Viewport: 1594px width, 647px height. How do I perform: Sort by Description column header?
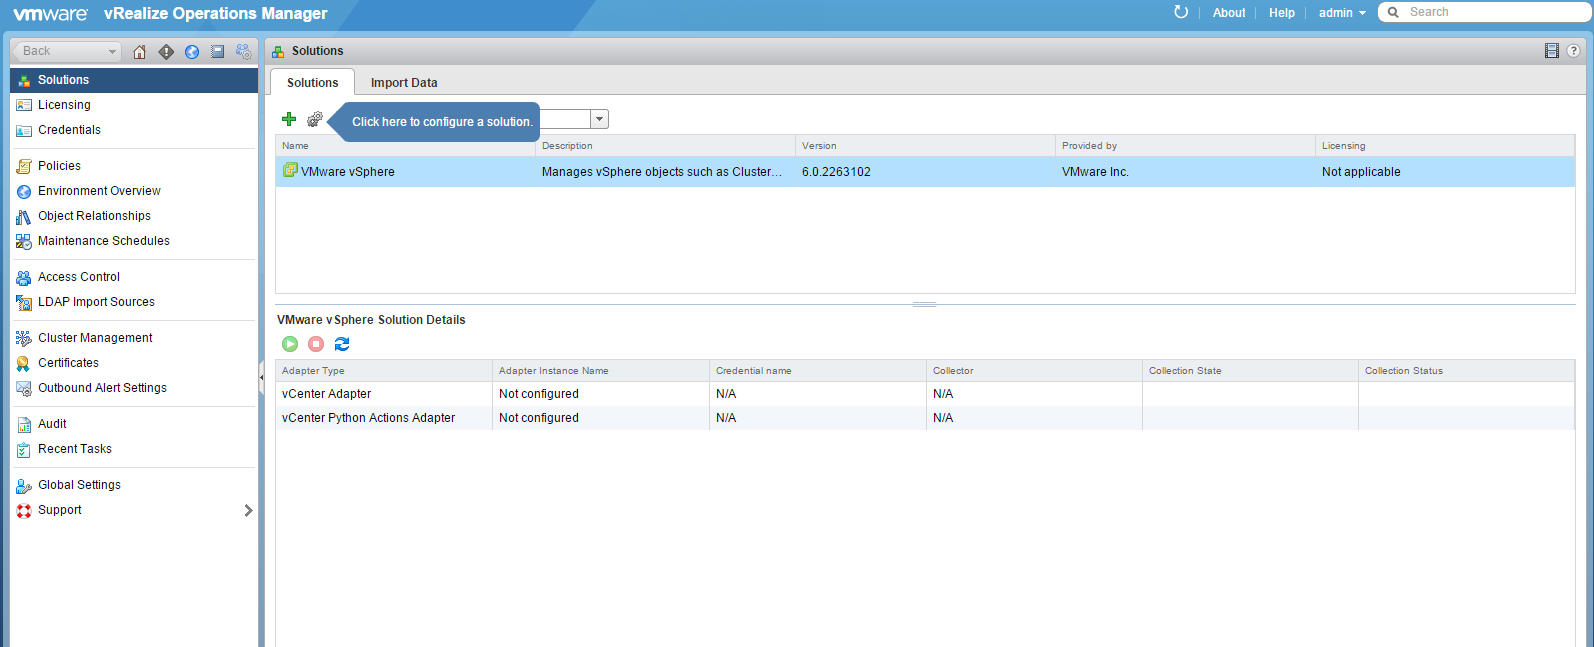pos(665,146)
